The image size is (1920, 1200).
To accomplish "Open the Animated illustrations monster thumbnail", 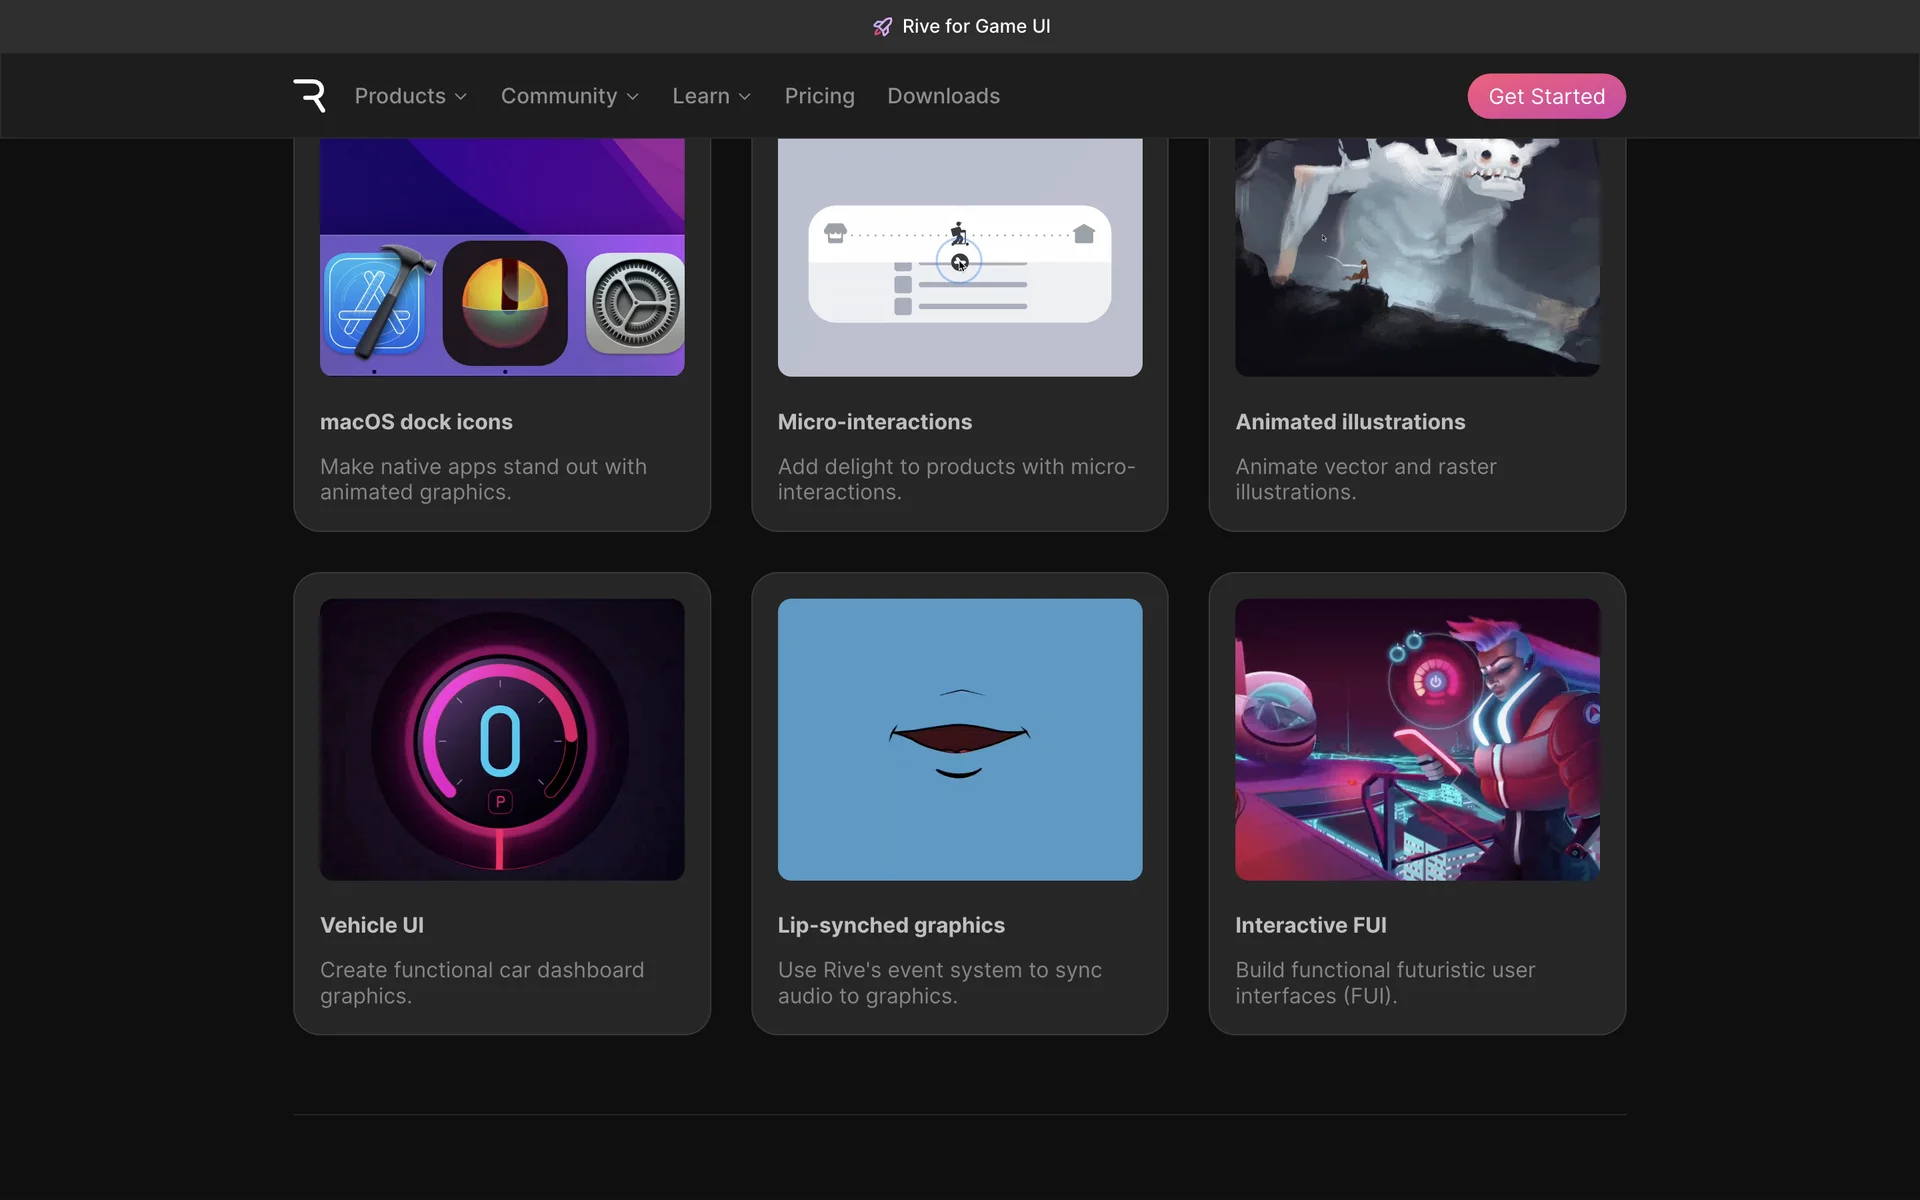I will tap(1416, 257).
